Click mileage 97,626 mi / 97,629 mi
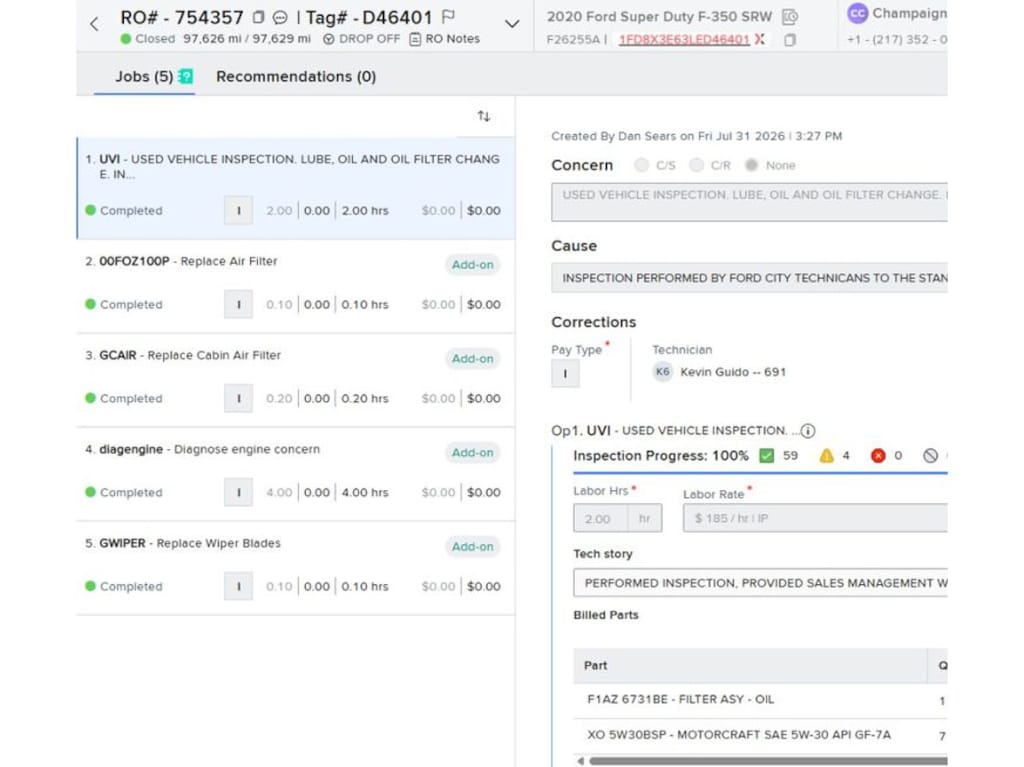 (x=247, y=39)
